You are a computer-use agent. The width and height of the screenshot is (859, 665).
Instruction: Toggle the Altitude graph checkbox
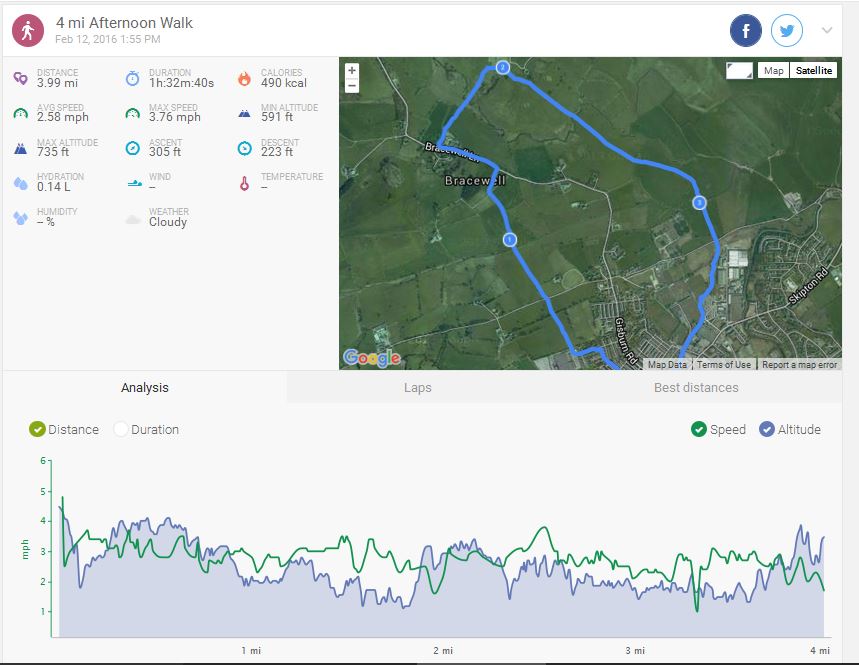pos(767,429)
